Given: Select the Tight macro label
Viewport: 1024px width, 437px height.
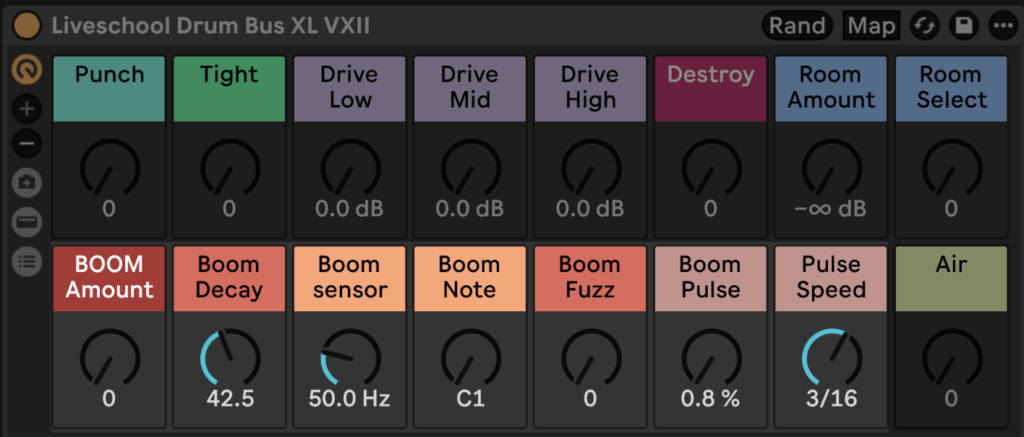Looking at the screenshot, I should pyautogui.click(x=229, y=89).
